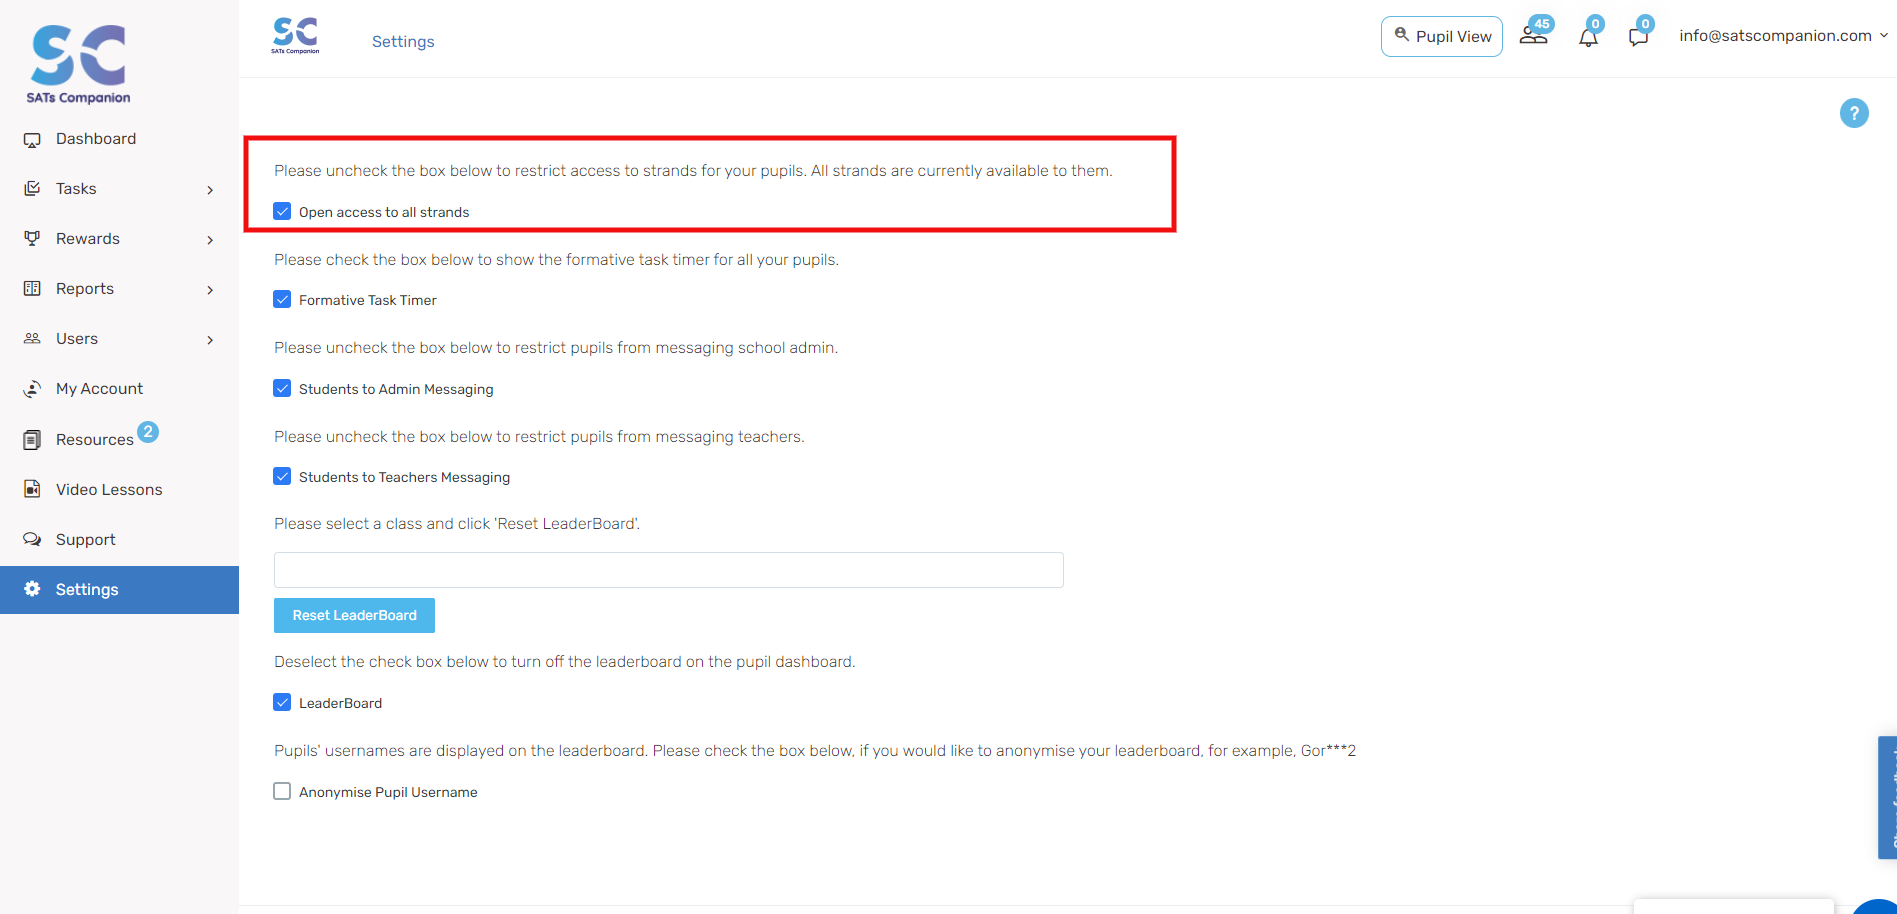Click the Resources badge showing 2

(148, 432)
